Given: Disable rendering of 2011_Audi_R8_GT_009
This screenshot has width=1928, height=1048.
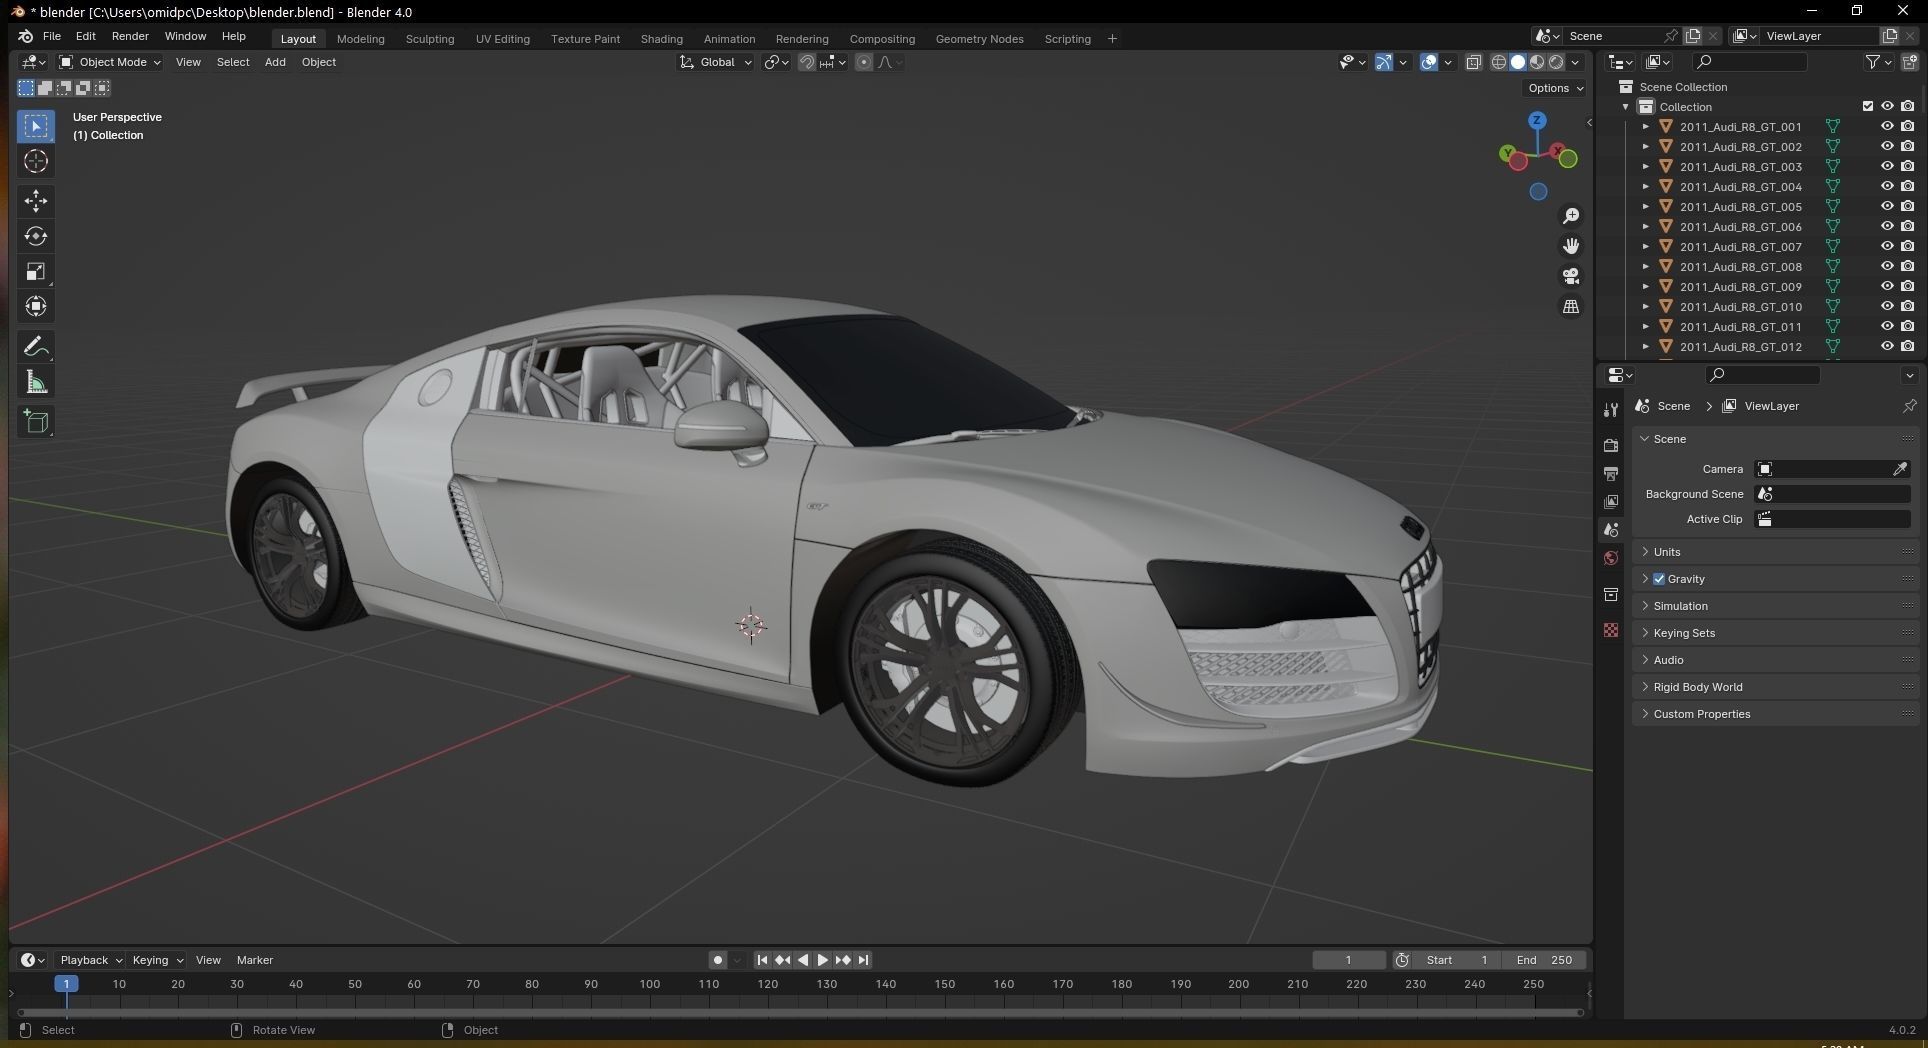Looking at the screenshot, I should [x=1908, y=286].
